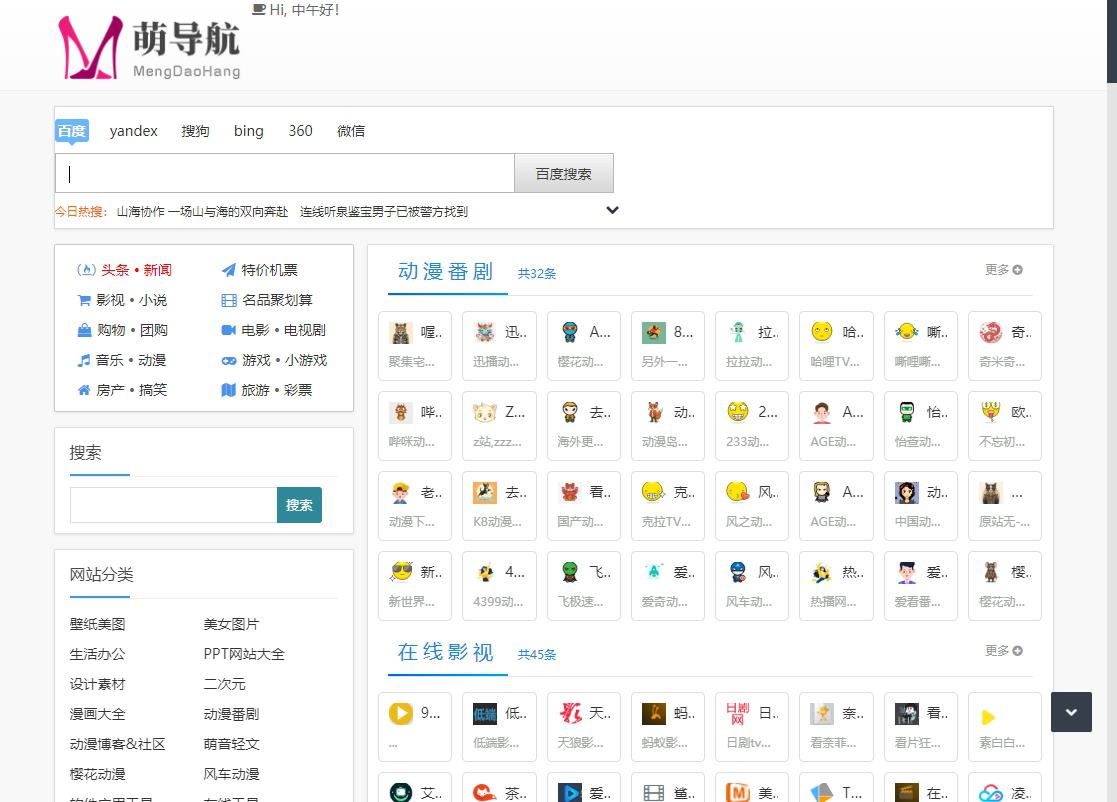Click the film-strip icon beside 名品聚划算
Image resolution: width=1117 pixels, height=802 pixels.
point(229,300)
